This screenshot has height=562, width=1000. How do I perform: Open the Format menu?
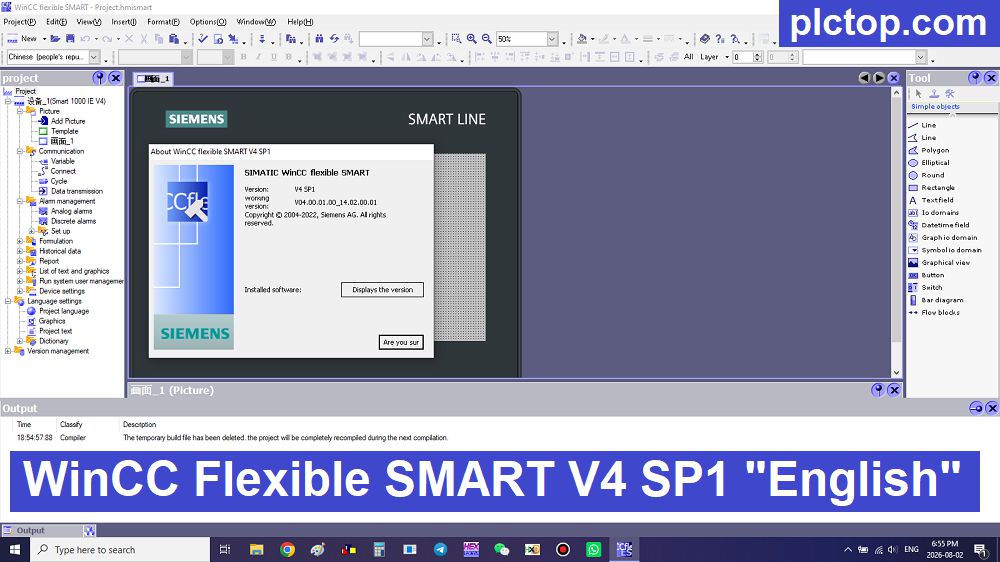point(163,22)
